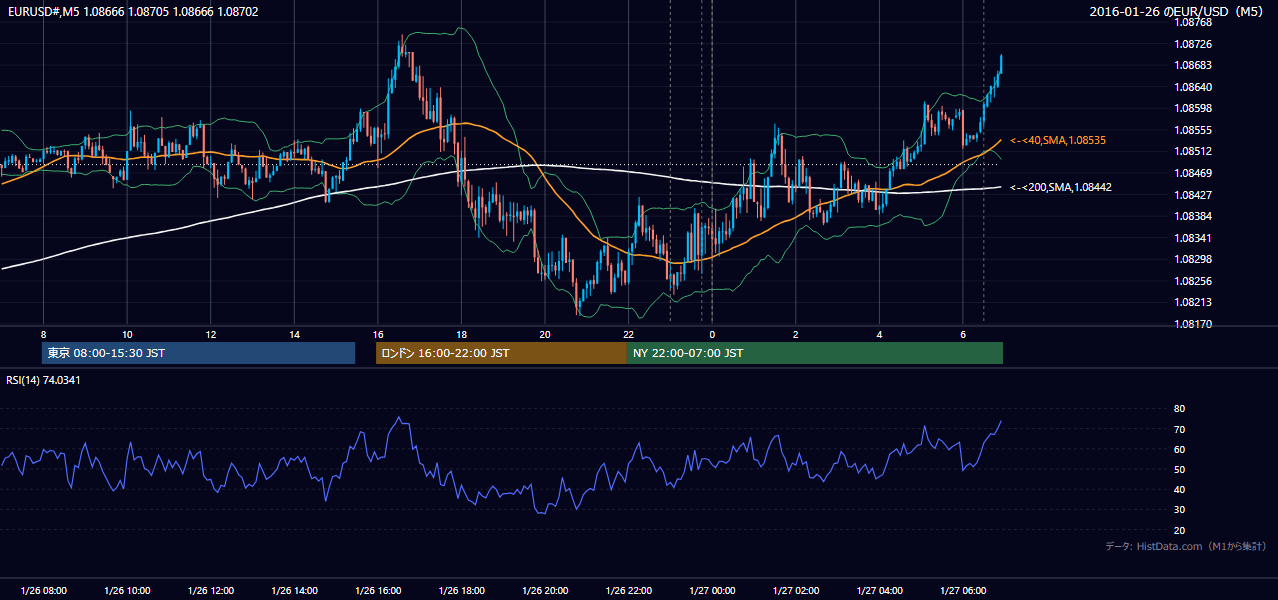This screenshot has height=600, width=1278.
Task: Click the 1/26 18:00 time axis label
Action: tap(461, 591)
